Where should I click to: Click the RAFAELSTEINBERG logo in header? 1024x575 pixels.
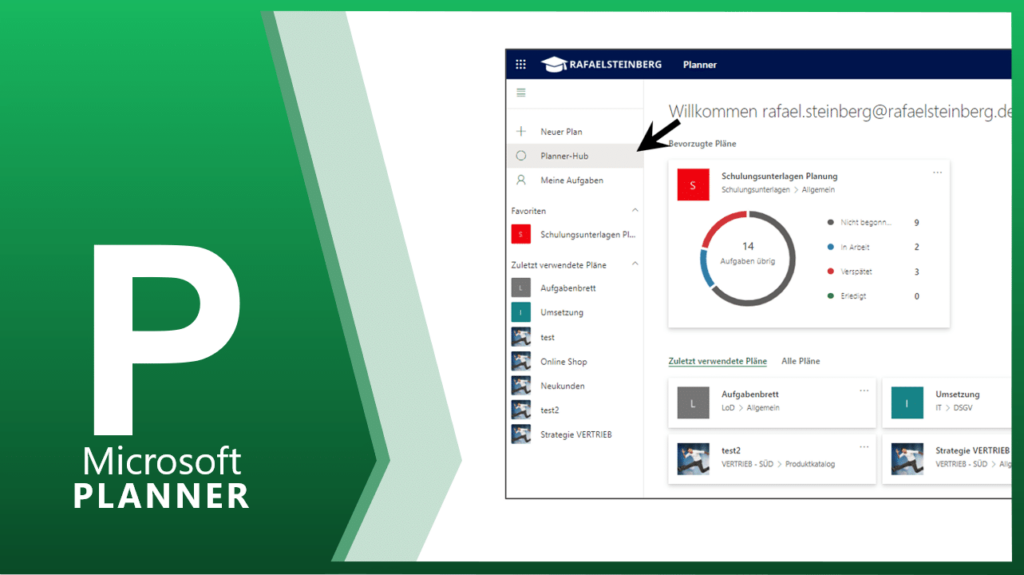pyautogui.click(x=601, y=65)
